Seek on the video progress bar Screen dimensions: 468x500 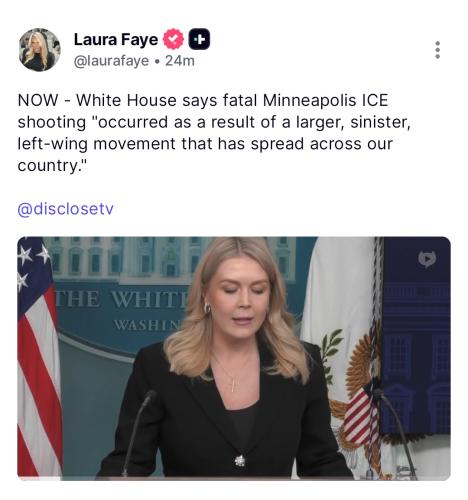tap(234, 478)
